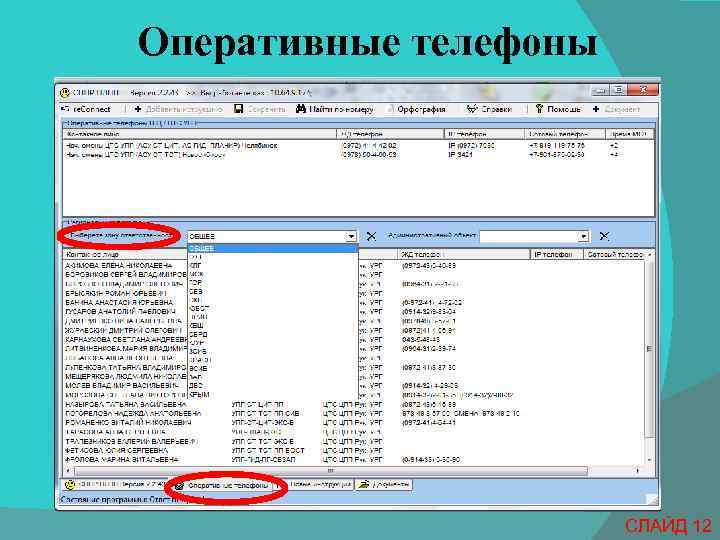720x540 pixels.
Task: Click the plus icon of Добавить ситуацию
Action: pos(138,109)
